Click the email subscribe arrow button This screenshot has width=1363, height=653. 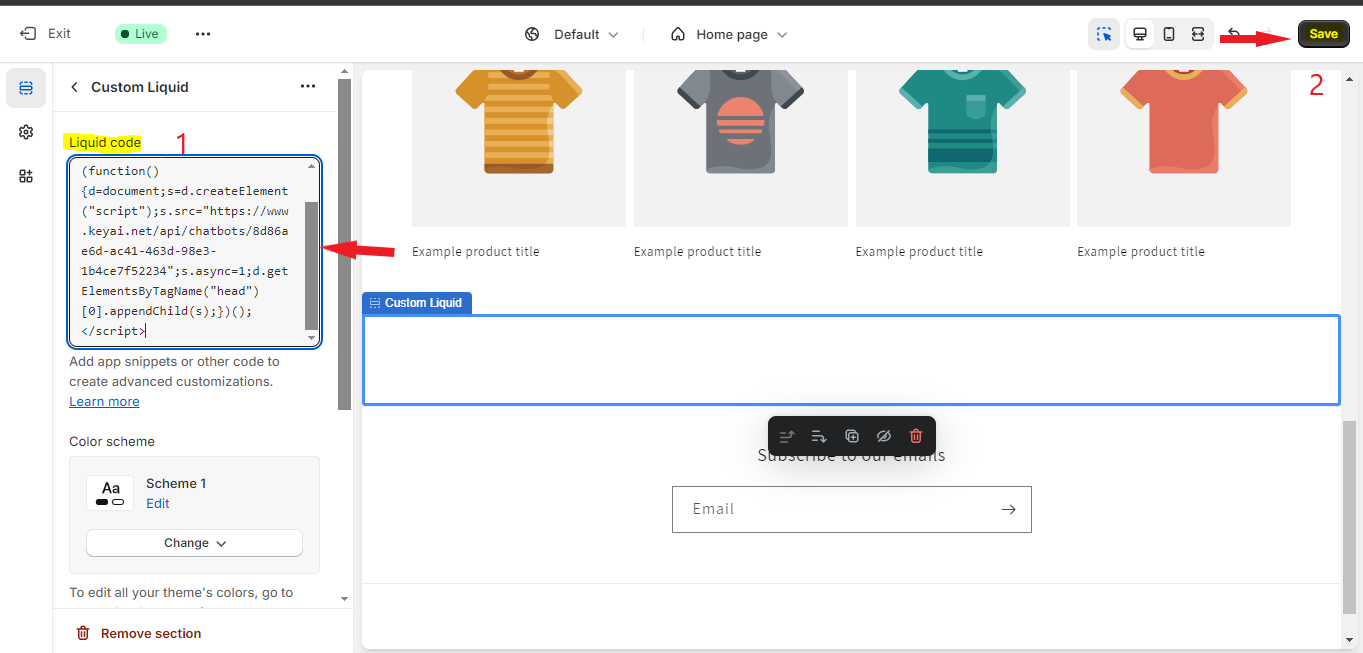1008,509
